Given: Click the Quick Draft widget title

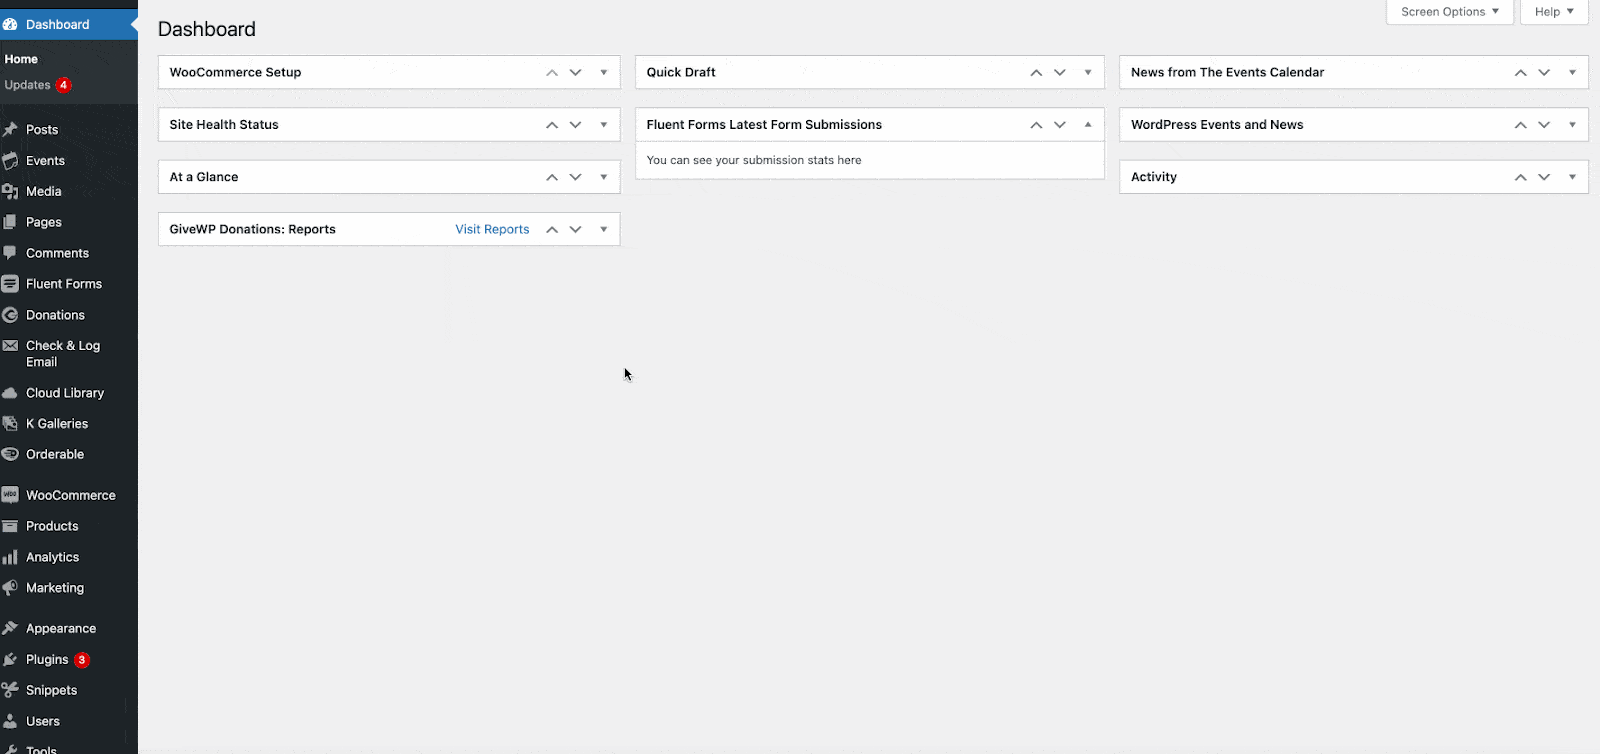Looking at the screenshot, I should [681, 72].
